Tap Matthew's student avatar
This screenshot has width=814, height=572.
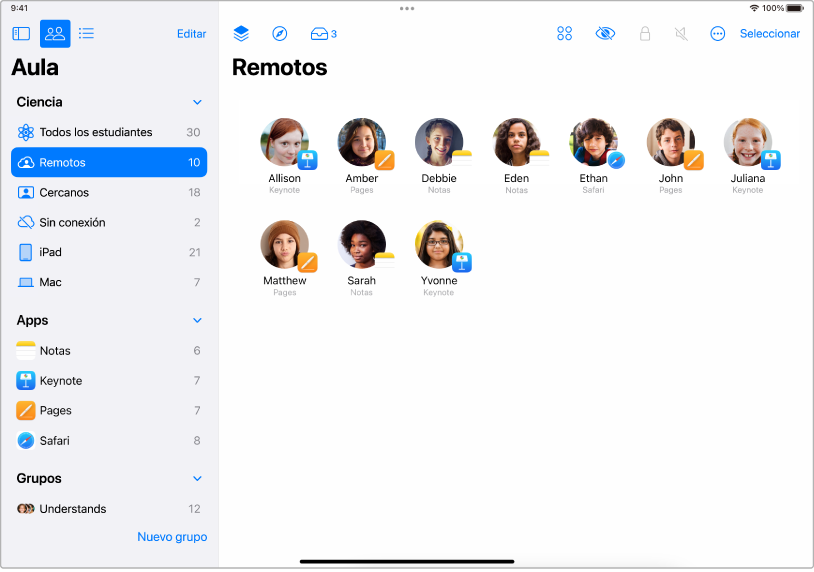284,244
